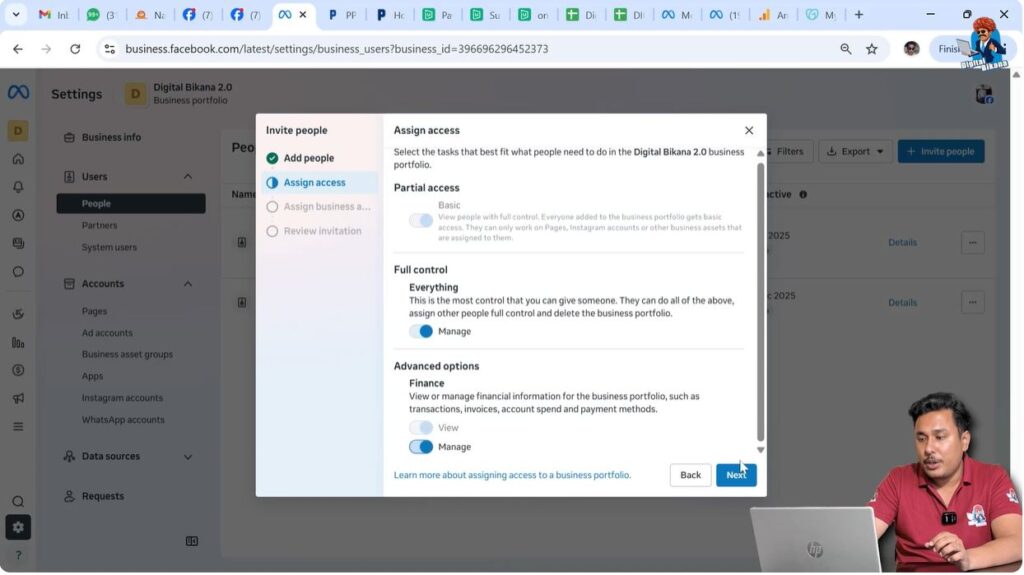Open new browser tab with plus
The height and width of the screenshot is (575, 1024).
pyautogui.click(x=859, y=14)
